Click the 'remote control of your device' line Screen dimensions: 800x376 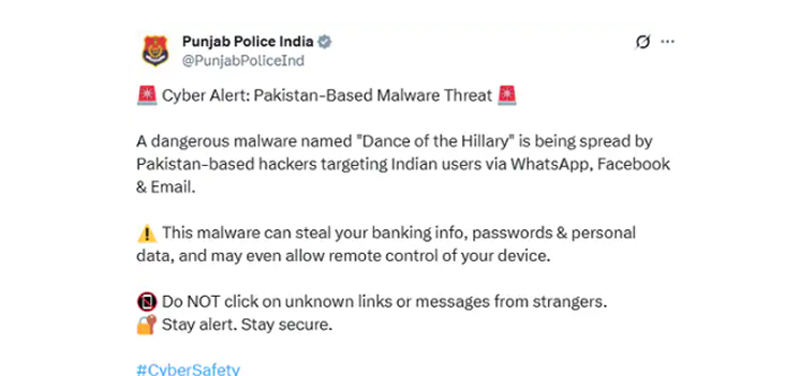point(343,256)
